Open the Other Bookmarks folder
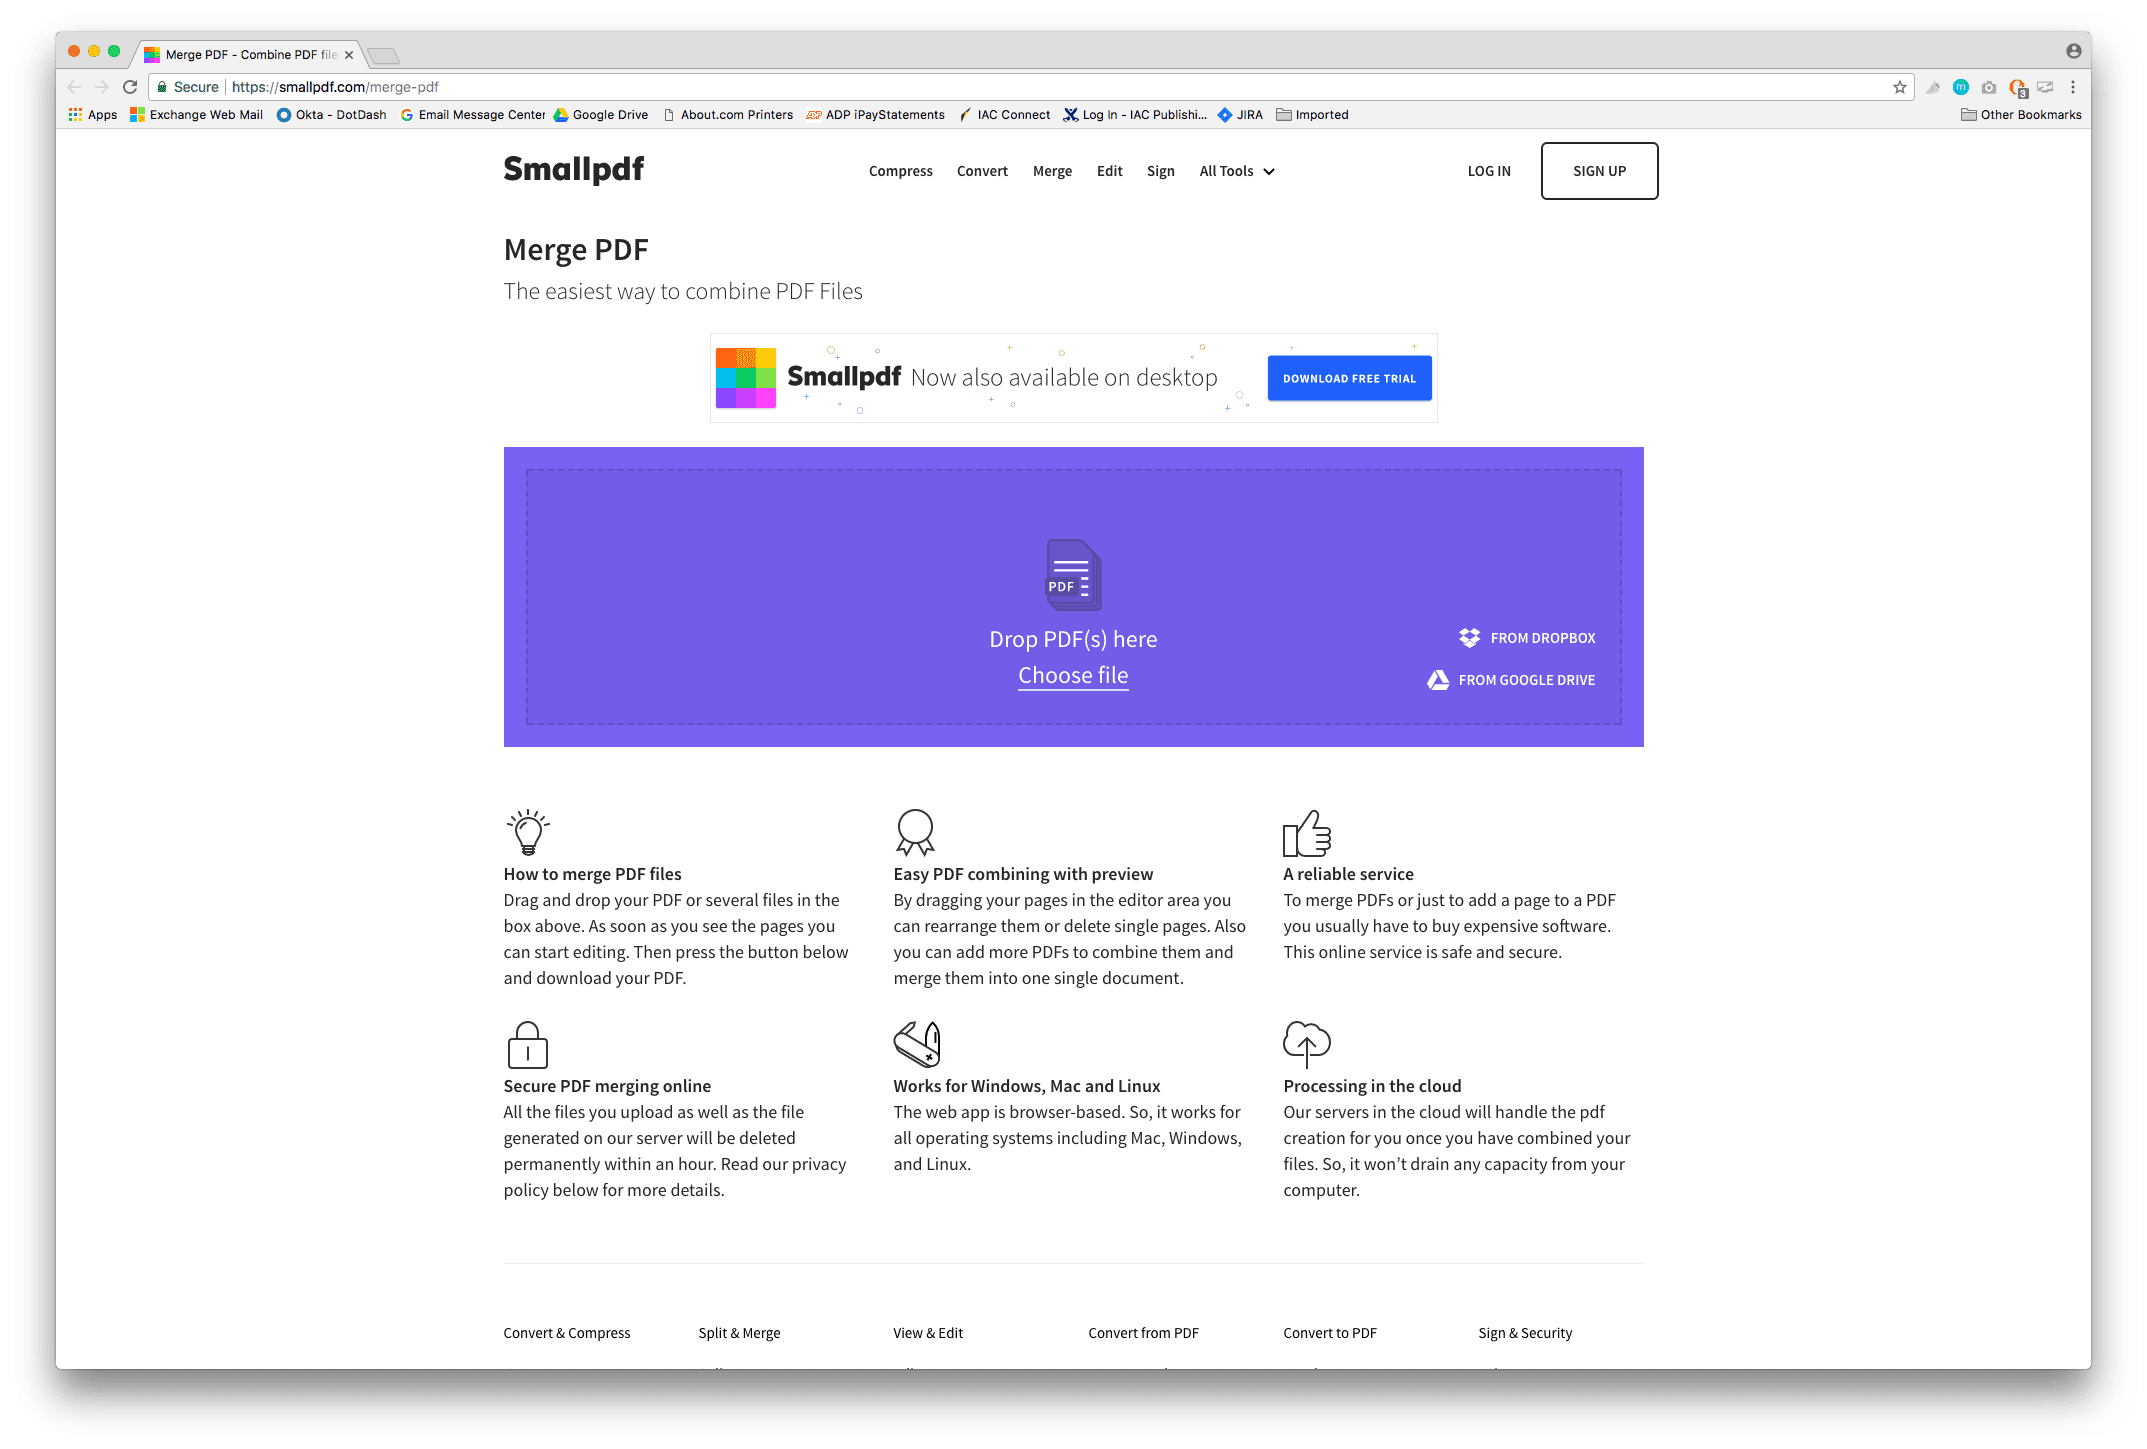2147x1449 pixels. [x=2021, y=115]
